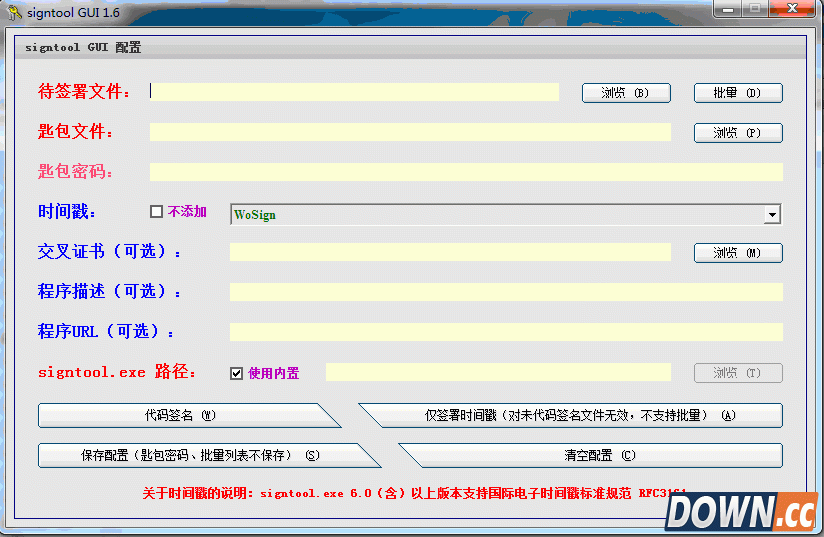
Task: Click the signtool GUI 配置 group header
Action: pos(84,47)
